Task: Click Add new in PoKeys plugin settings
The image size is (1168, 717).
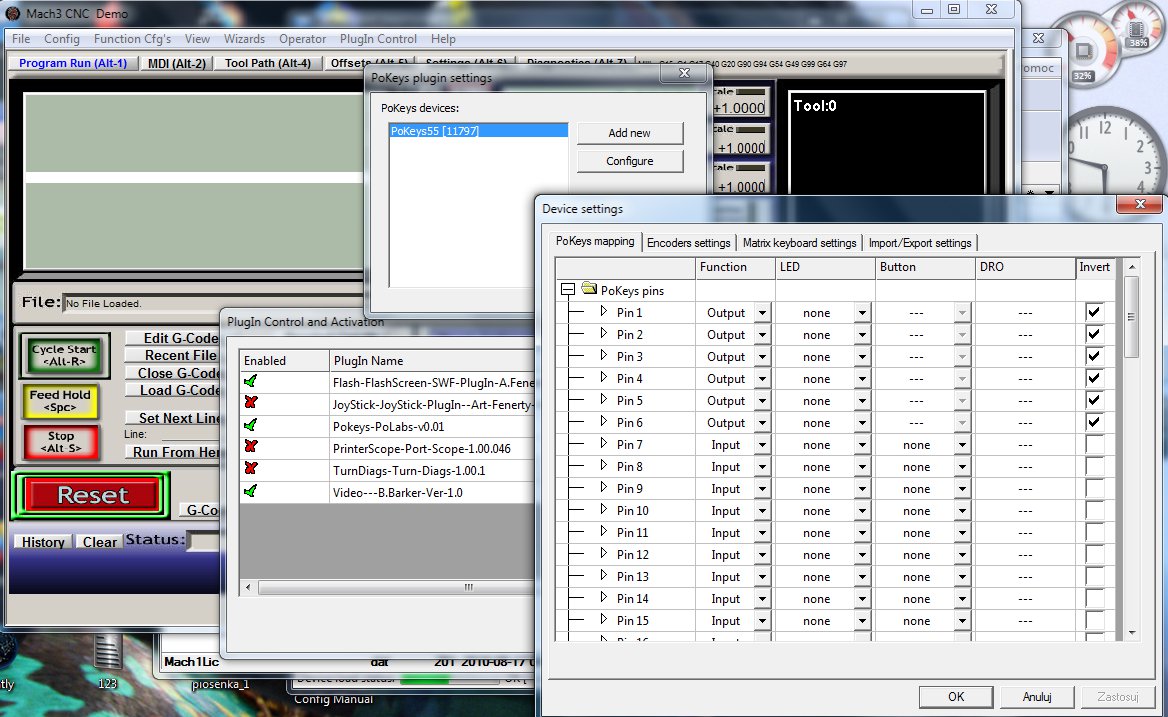Action: [x=629, y=133]
